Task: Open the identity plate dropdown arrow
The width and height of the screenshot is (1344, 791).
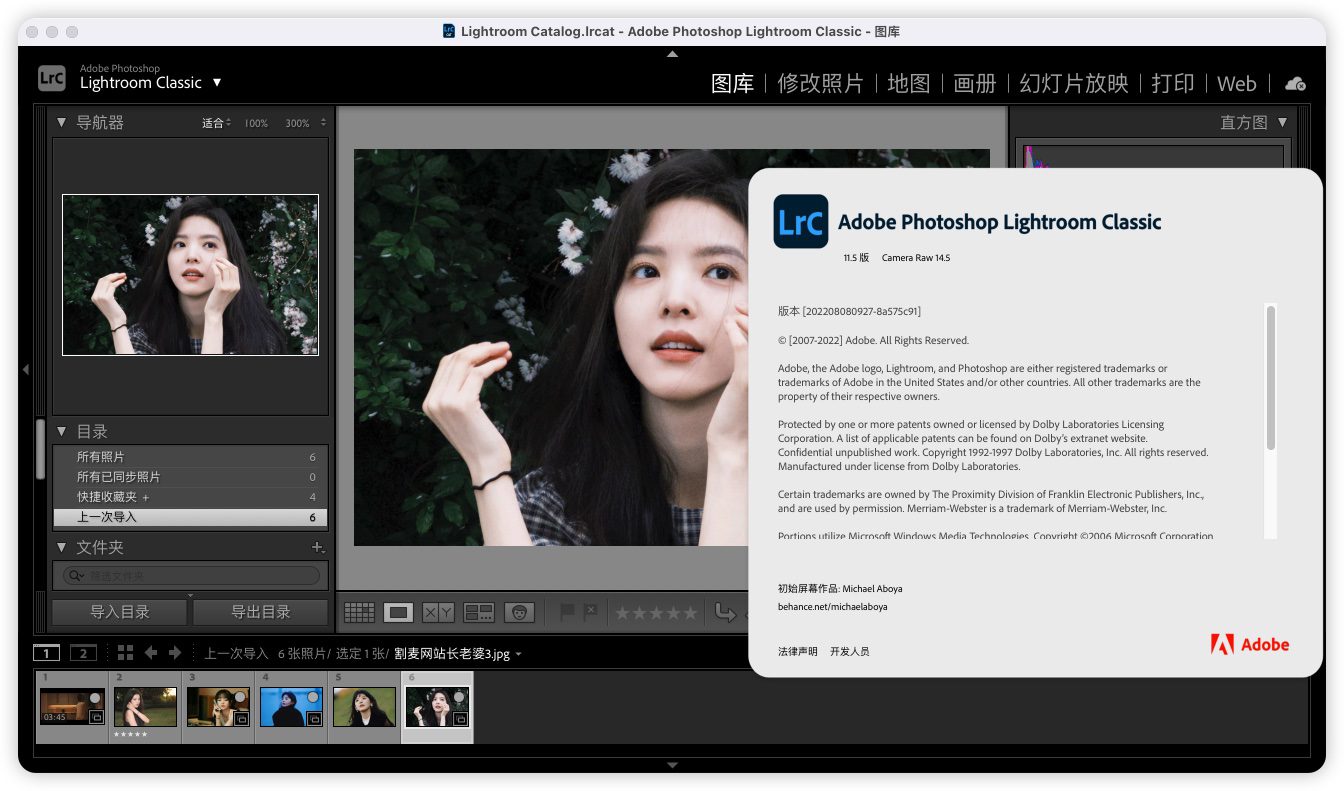Action: (x=217, y=82)
